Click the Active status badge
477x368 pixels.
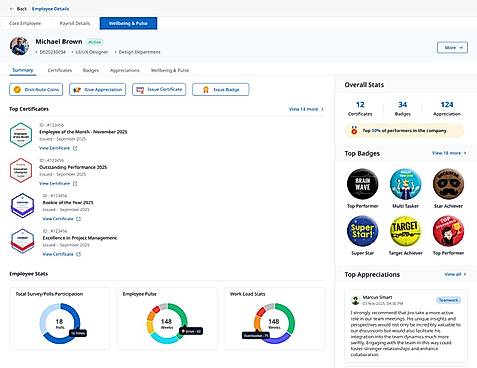(95, 42)
